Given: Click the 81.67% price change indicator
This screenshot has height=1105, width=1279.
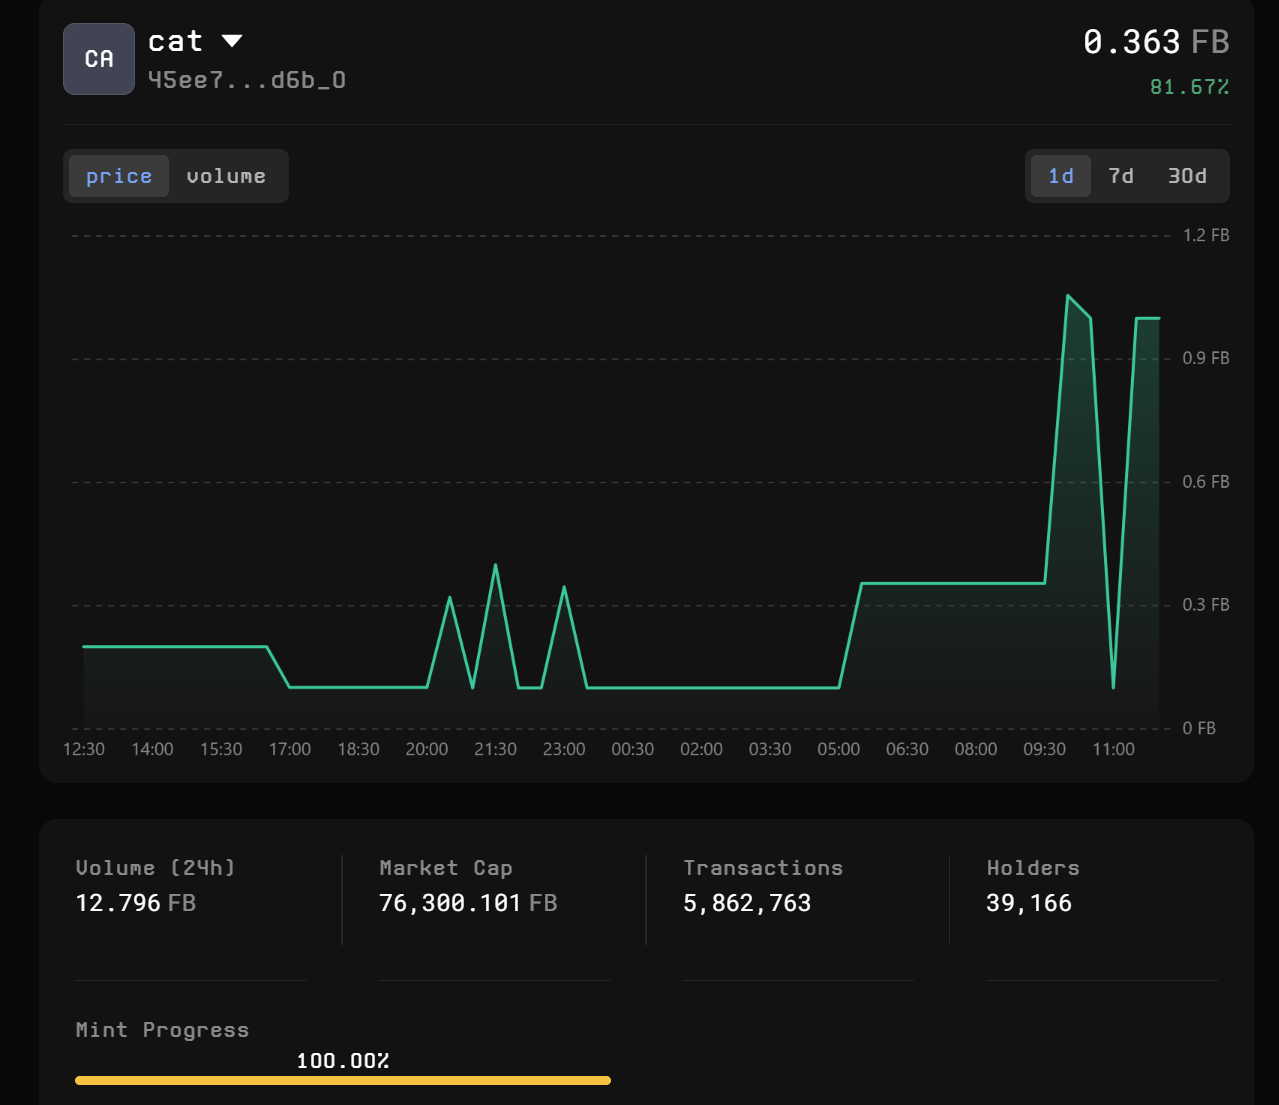Looking at the screenshot, I should [1188, 87].
